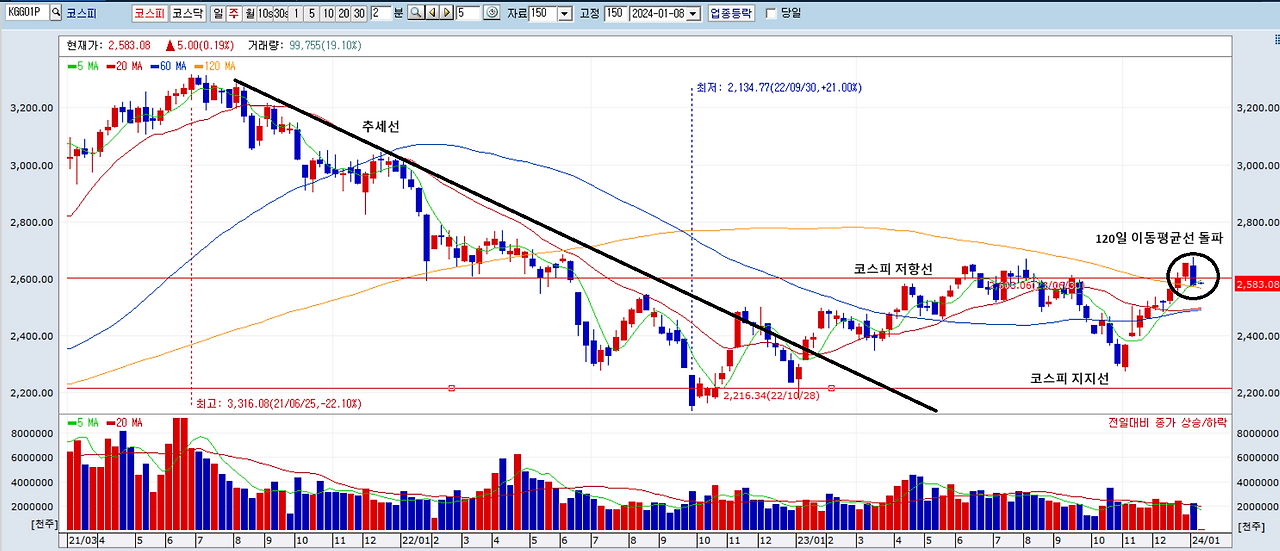Select the 코스피 market button
Image resolution: width=1280 pixels, height=551 pixels.
(149, 13)
